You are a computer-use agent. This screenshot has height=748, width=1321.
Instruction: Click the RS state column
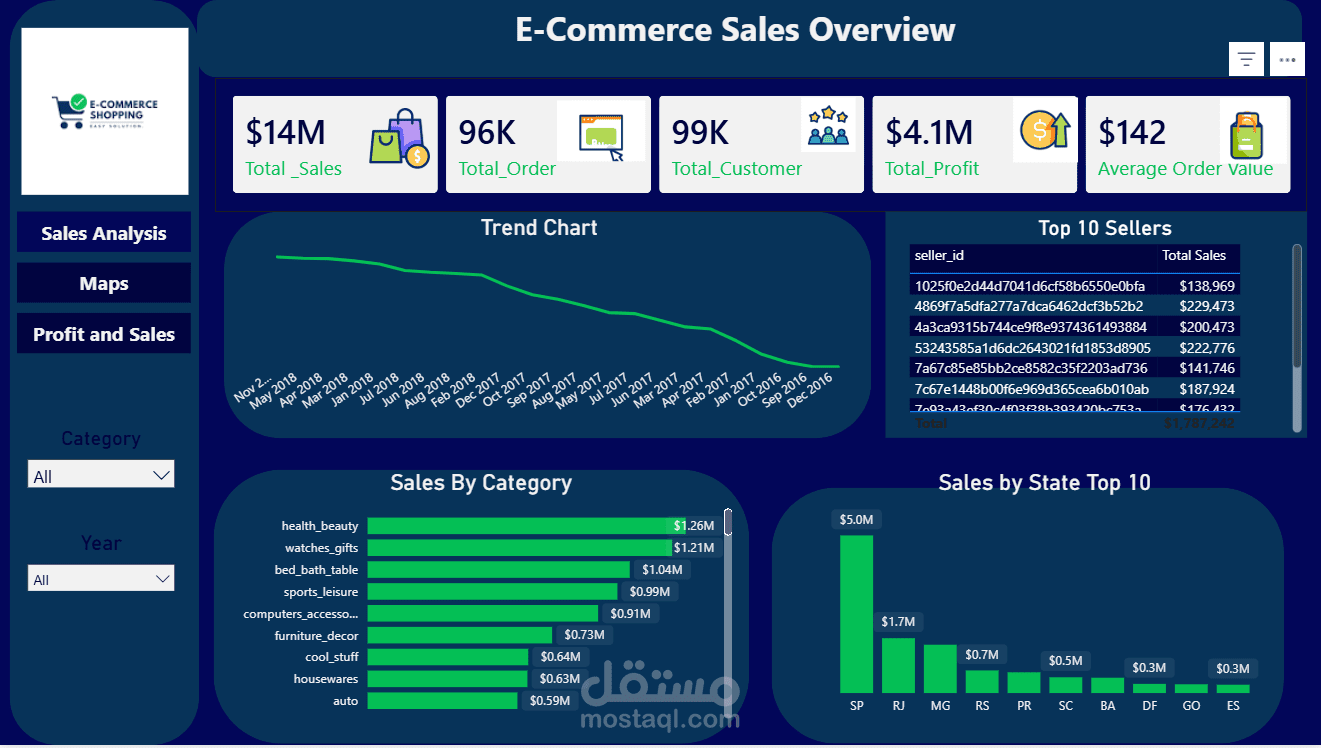pyautogui.click(x=982, y=682)
